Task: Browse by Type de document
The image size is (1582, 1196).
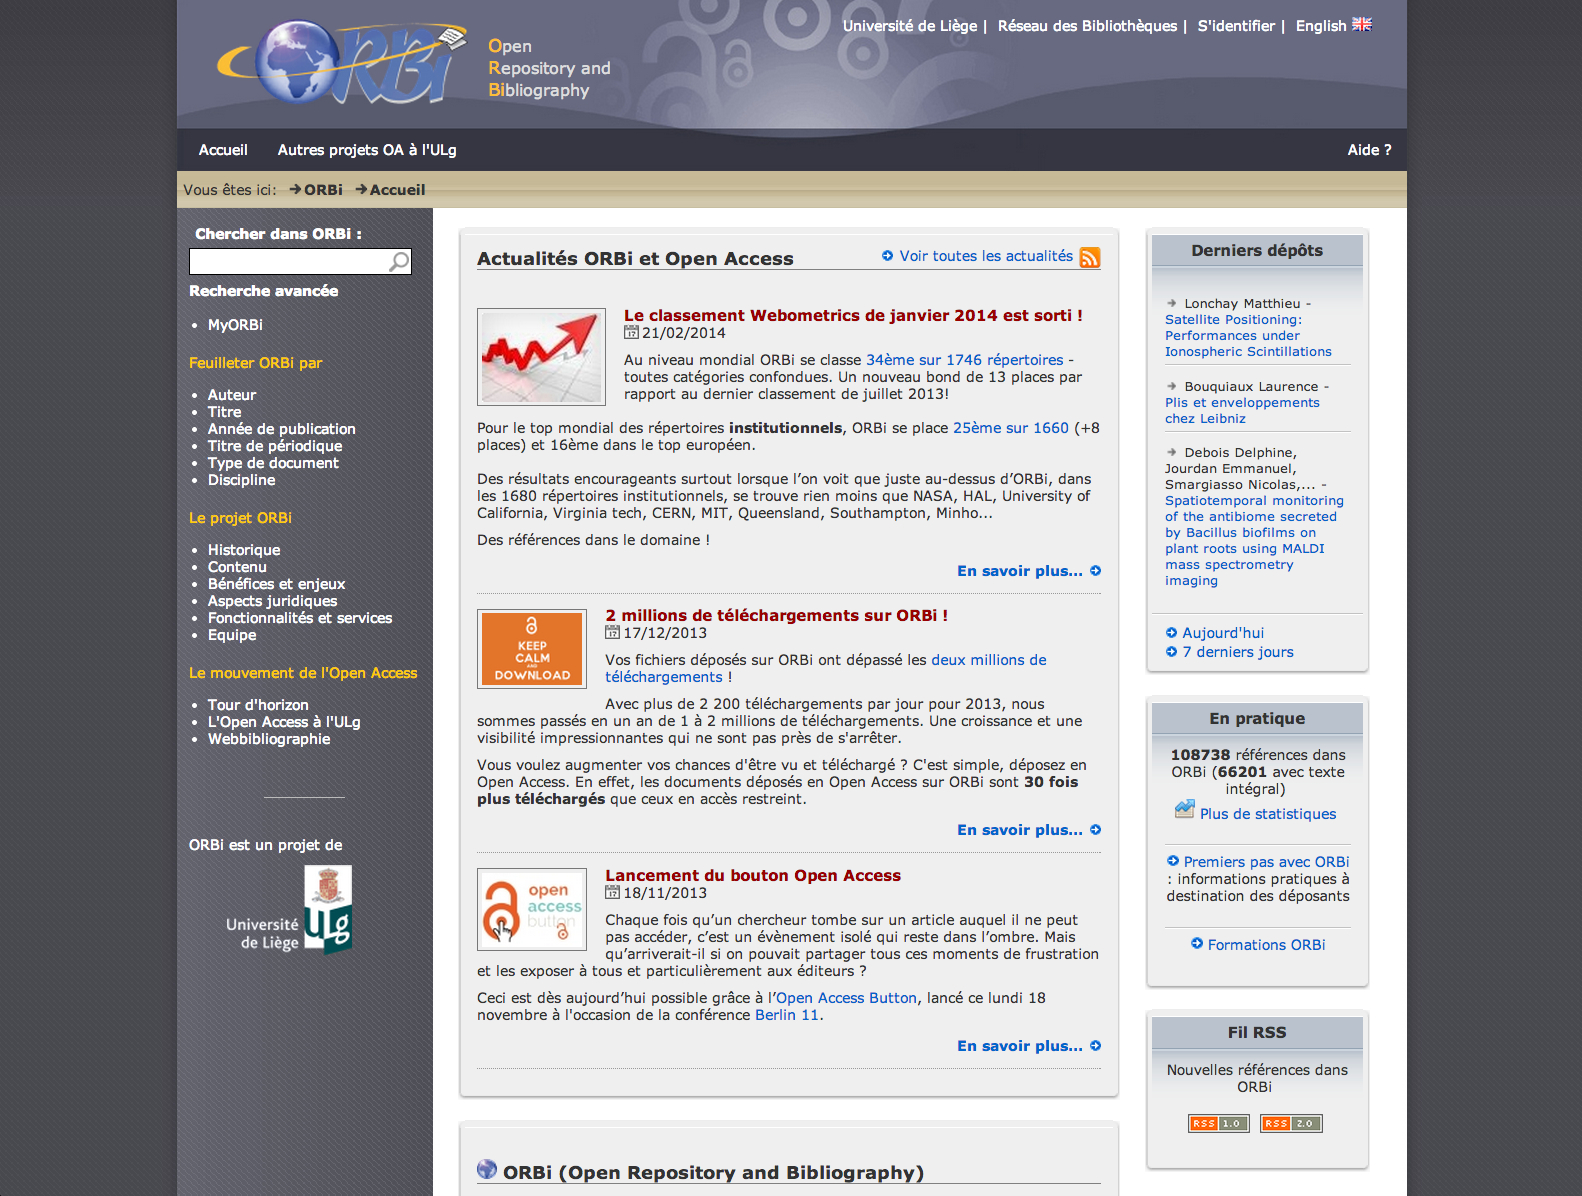Action: click(273, 463)
